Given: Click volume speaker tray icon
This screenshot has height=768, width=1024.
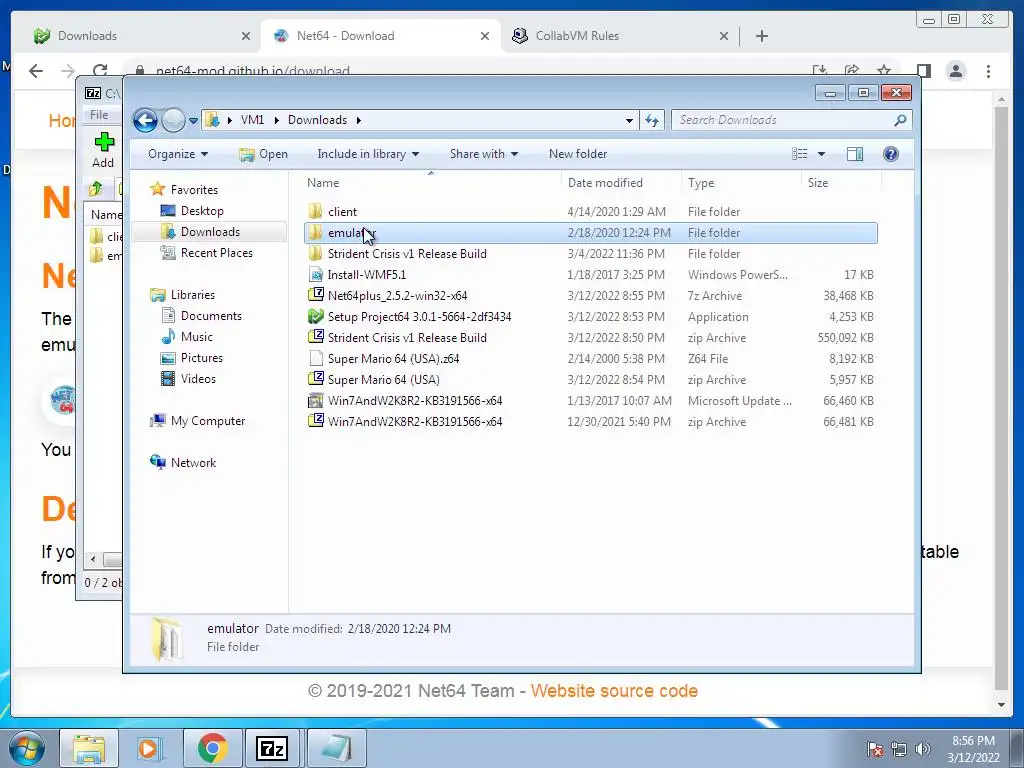Looking at the screenshot, I should 923,749.
